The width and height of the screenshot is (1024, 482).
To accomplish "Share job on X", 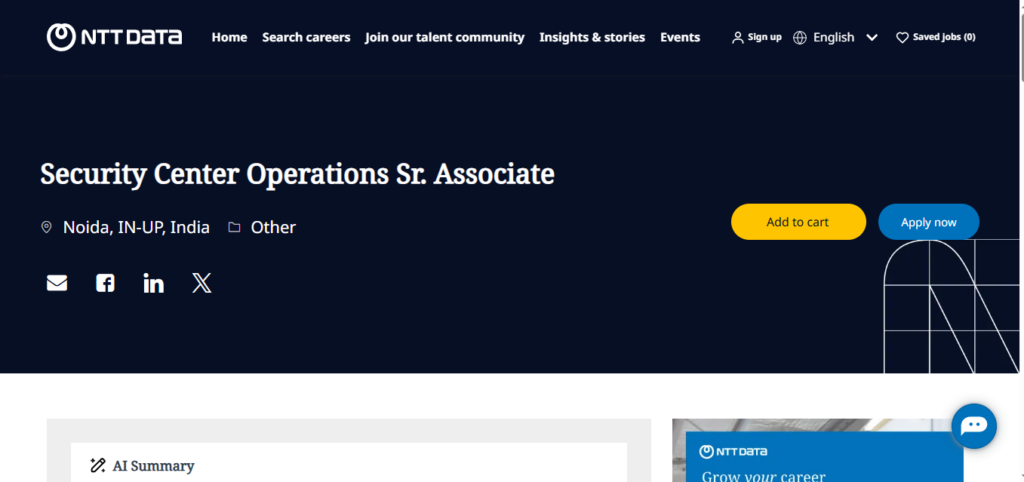I will (202, 283).
